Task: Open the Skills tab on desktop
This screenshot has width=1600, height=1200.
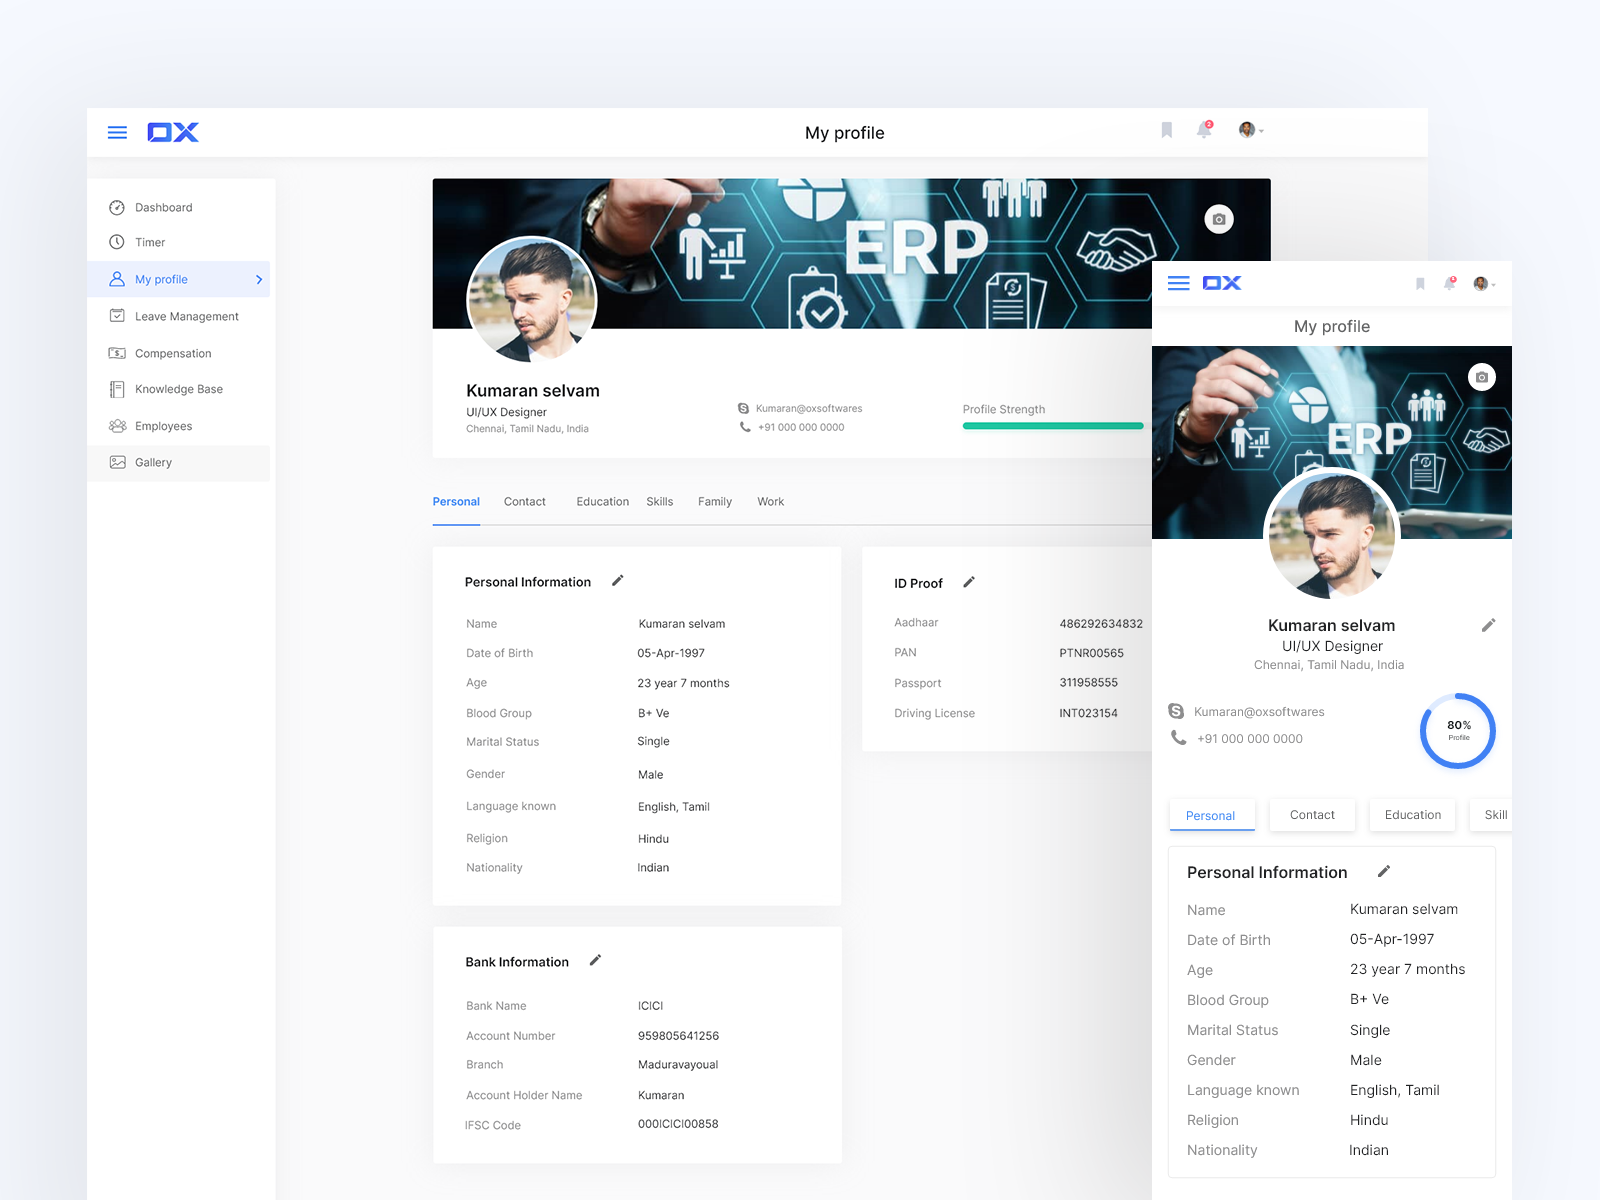Action: [660, 502]
